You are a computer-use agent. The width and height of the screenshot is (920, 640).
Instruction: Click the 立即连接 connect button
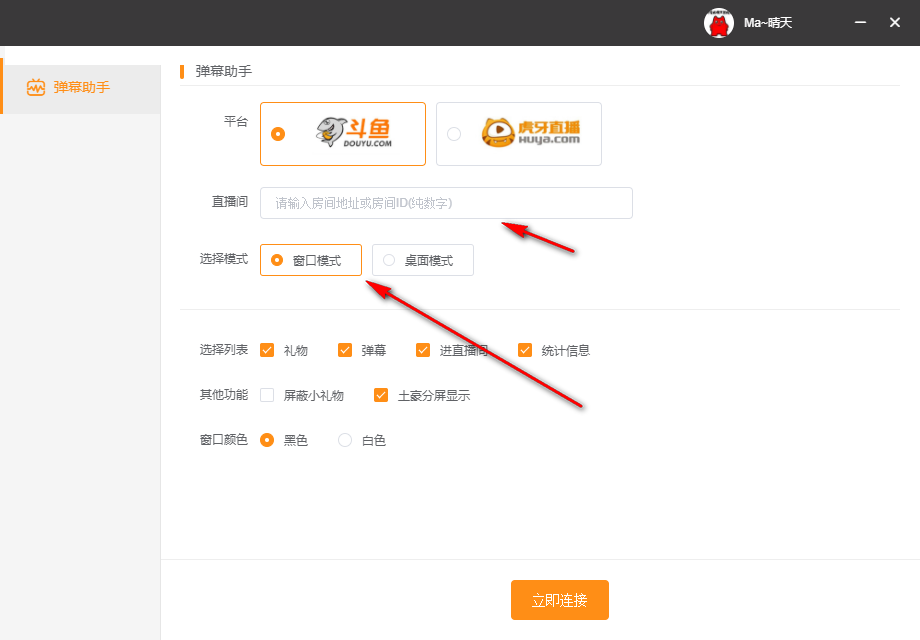pyautogui.click(x=559, y=600)
